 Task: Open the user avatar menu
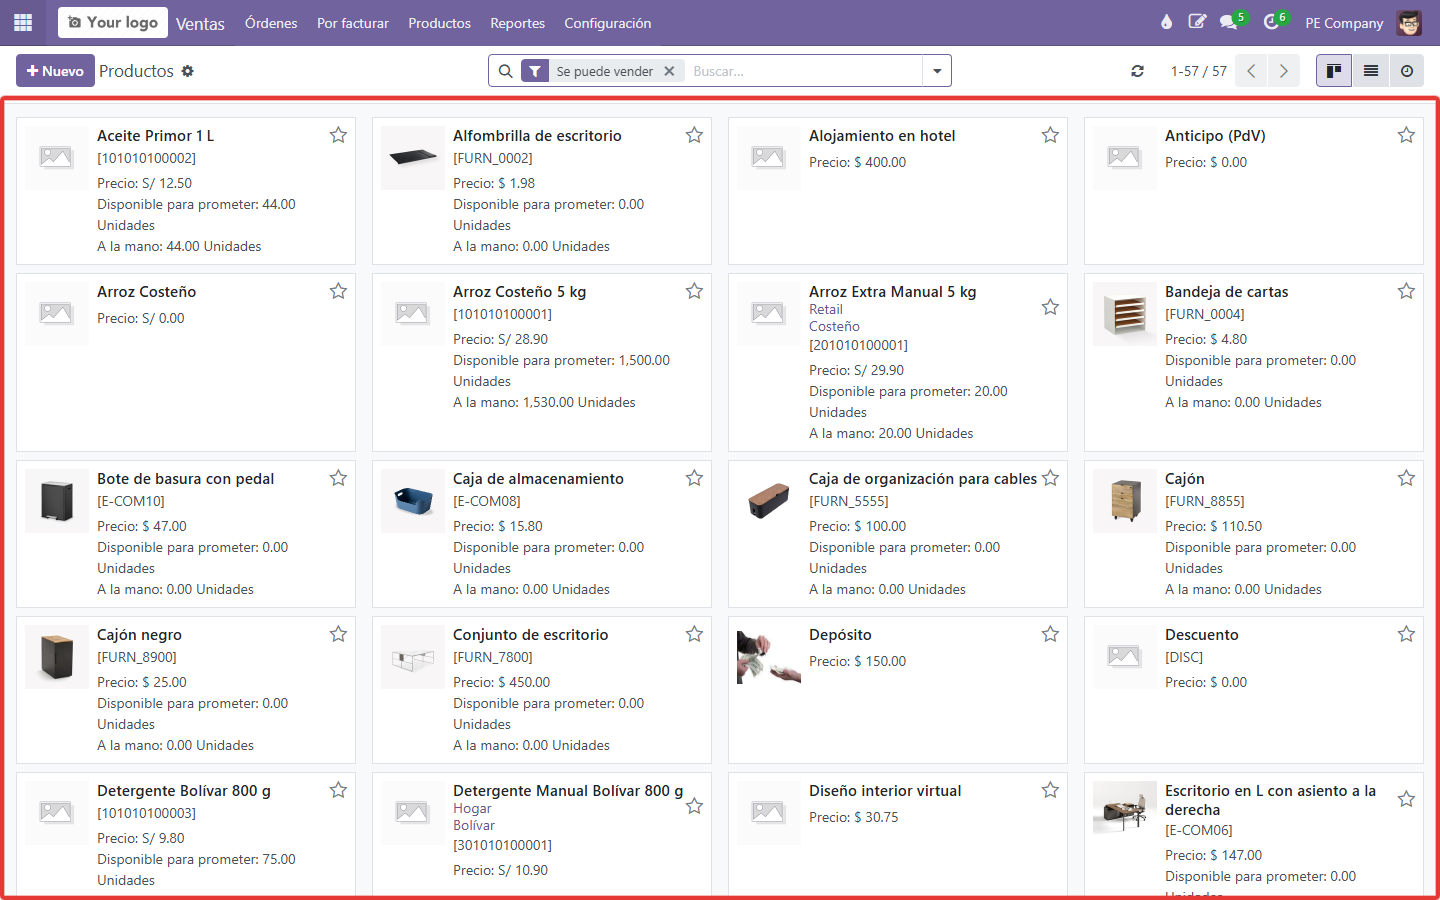point(1409,22)
